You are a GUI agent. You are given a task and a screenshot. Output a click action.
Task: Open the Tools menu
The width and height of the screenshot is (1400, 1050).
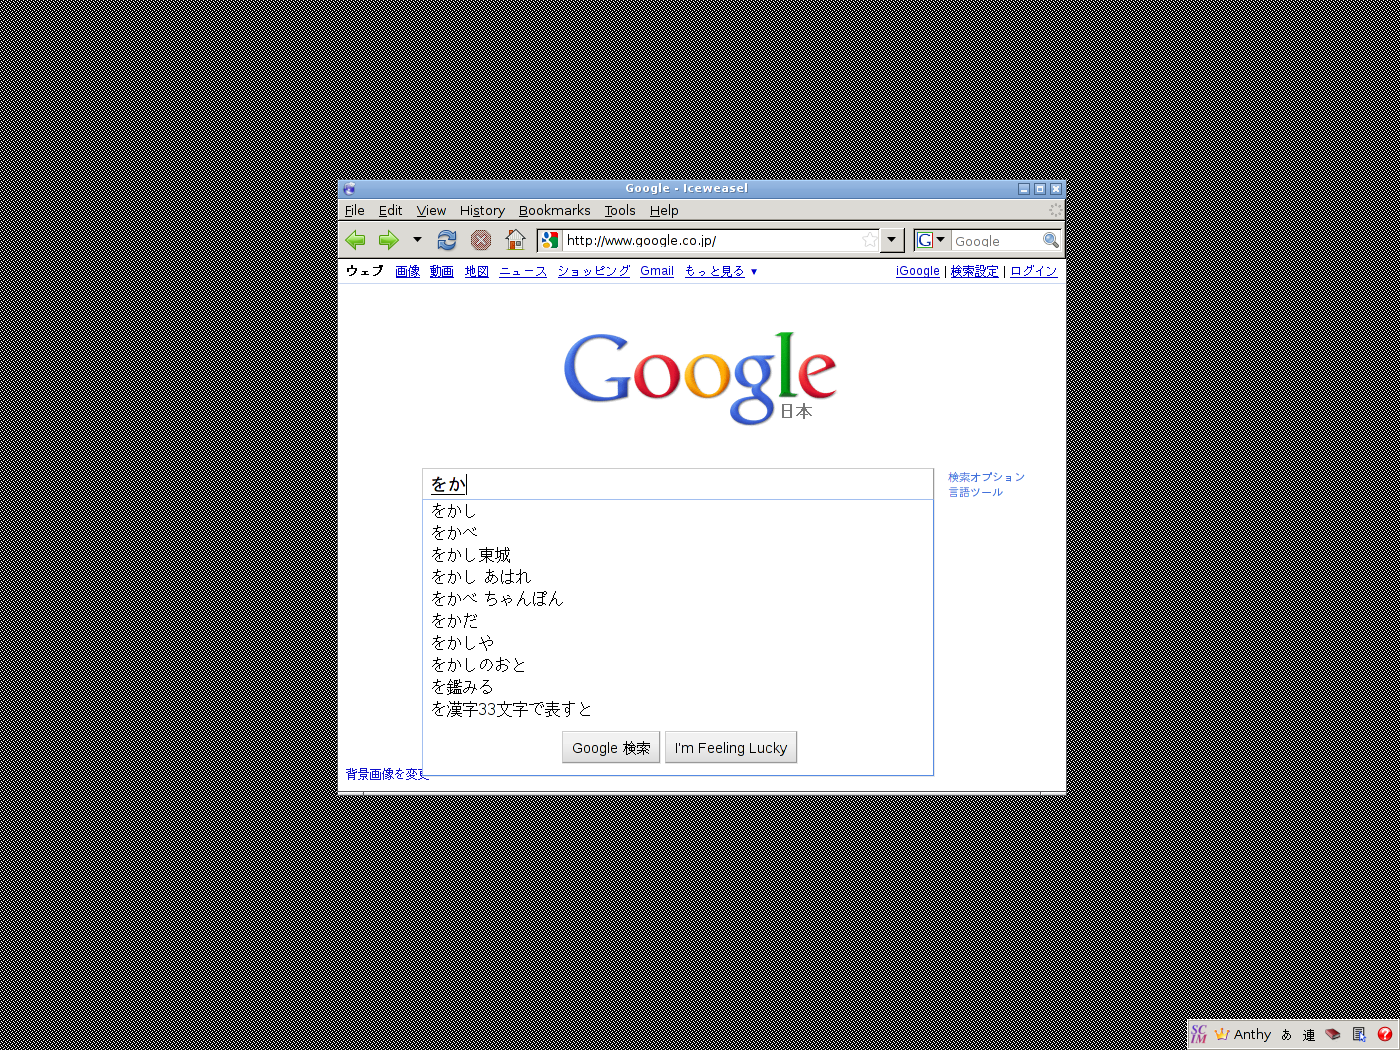click(620, 210)
